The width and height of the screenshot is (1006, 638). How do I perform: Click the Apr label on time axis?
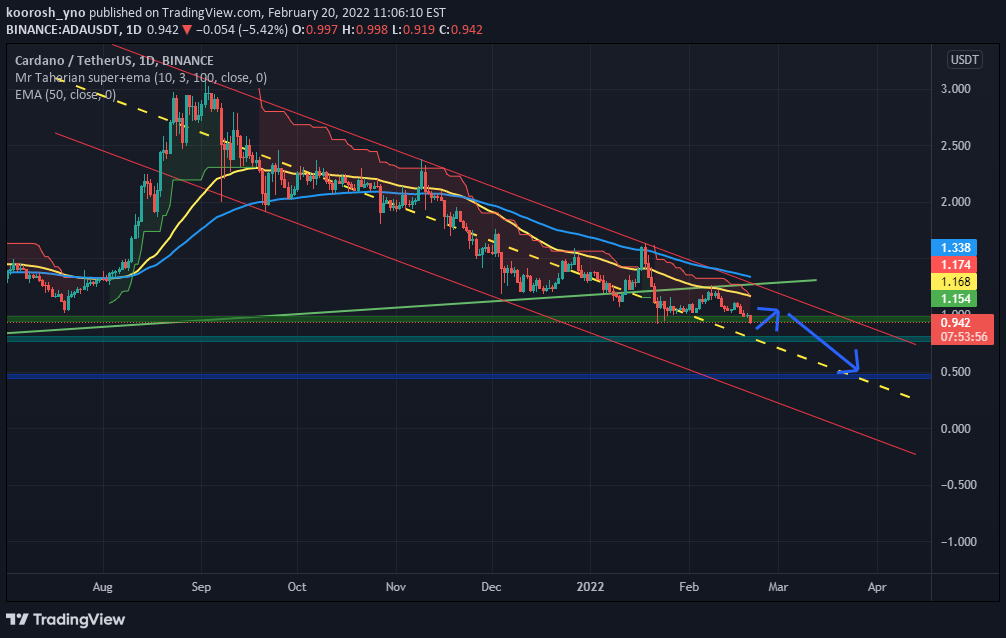click(877, 587)
